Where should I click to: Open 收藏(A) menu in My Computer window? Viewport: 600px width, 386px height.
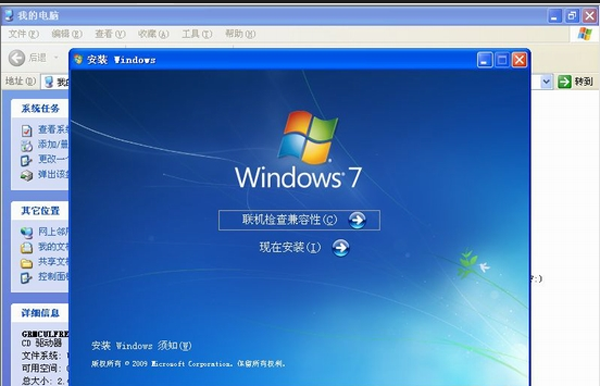[x=153, y=34]
